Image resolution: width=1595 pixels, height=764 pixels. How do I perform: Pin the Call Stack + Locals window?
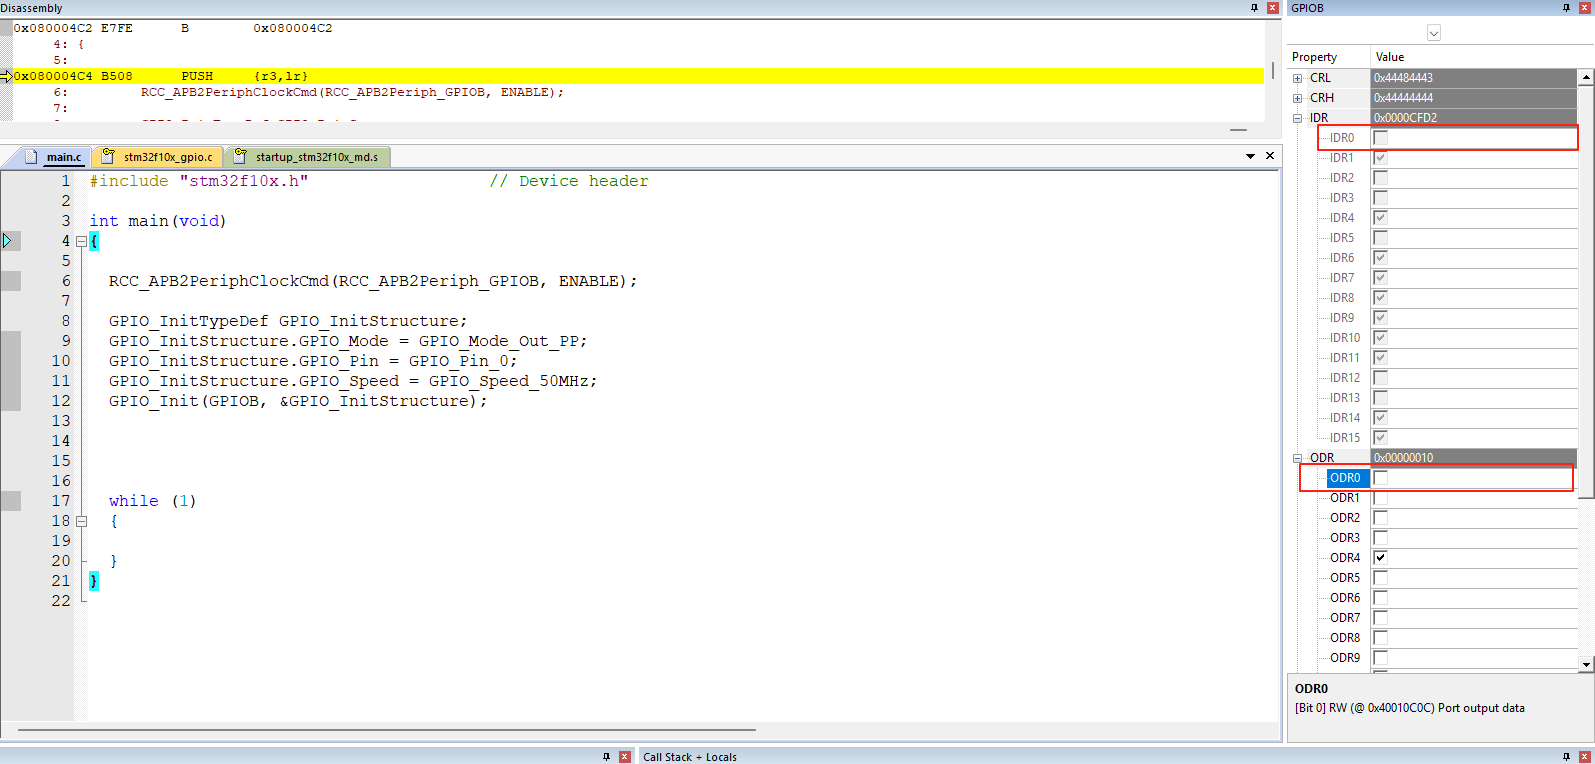[1566, 757]
